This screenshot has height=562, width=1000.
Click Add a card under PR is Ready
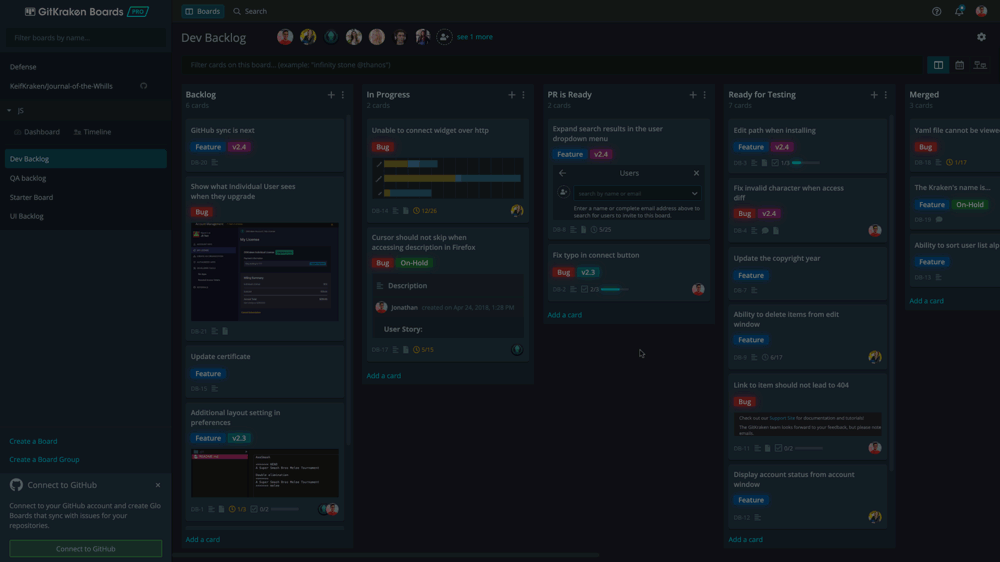(564, 315)
